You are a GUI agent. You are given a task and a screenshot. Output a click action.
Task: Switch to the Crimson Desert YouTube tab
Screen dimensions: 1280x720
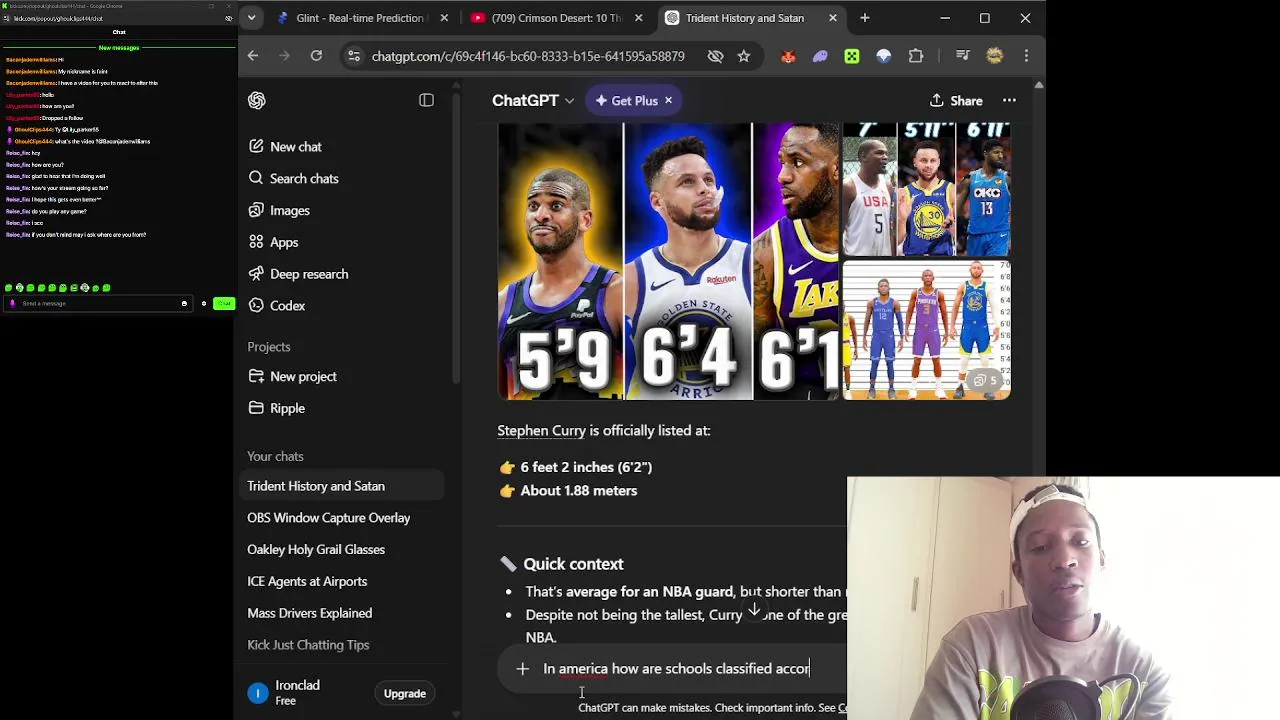(x=557, y=18)
